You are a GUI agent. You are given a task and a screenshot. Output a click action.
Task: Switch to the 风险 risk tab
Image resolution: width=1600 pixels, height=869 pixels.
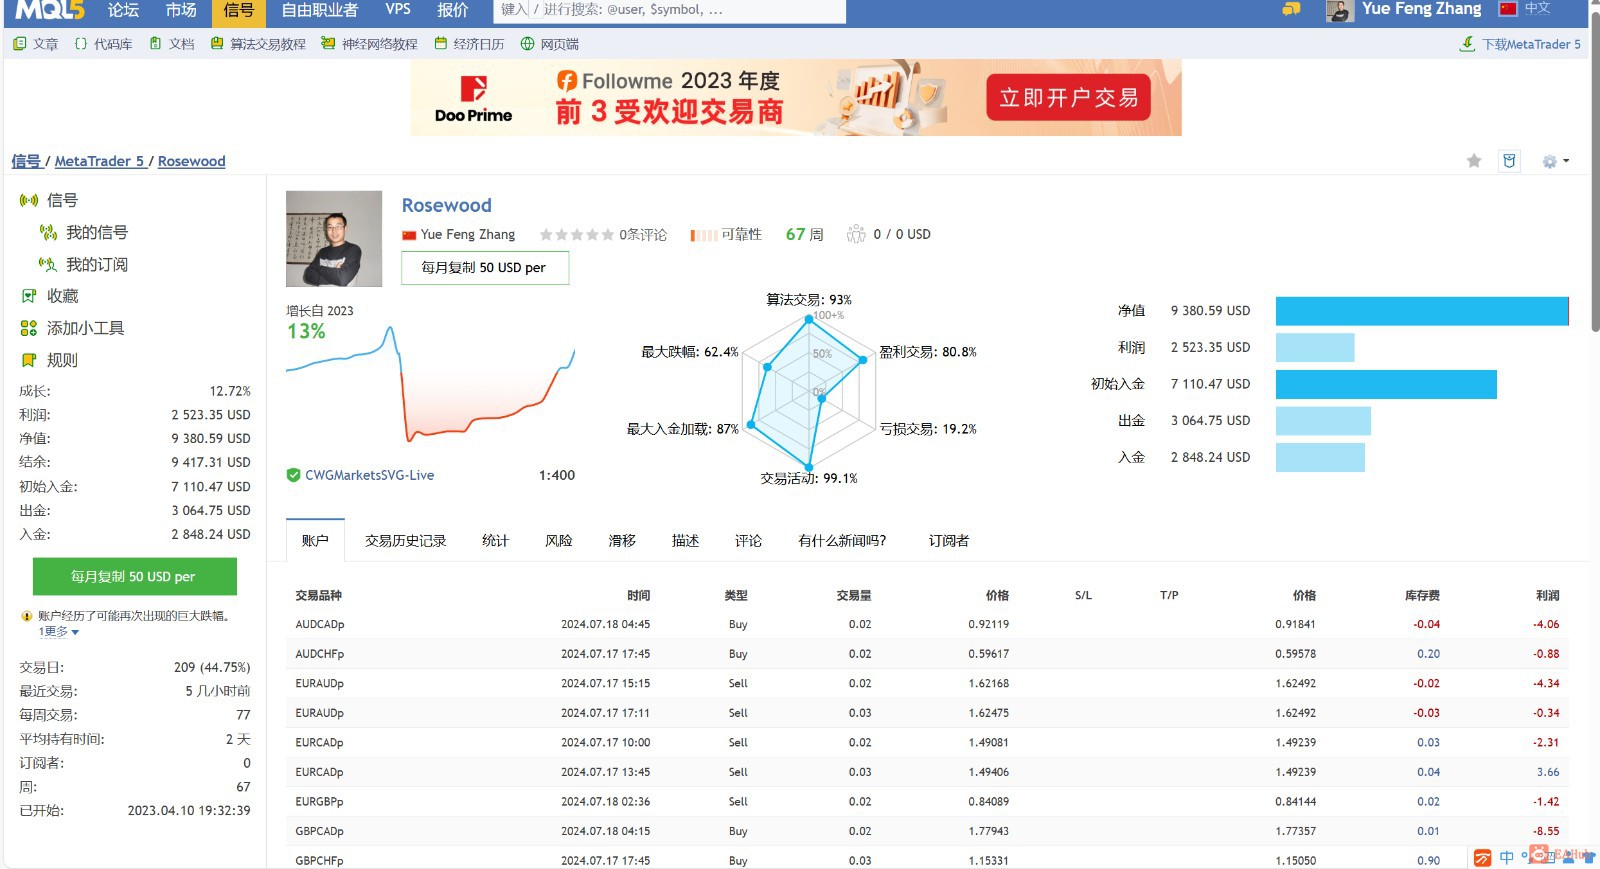(559, 541)
